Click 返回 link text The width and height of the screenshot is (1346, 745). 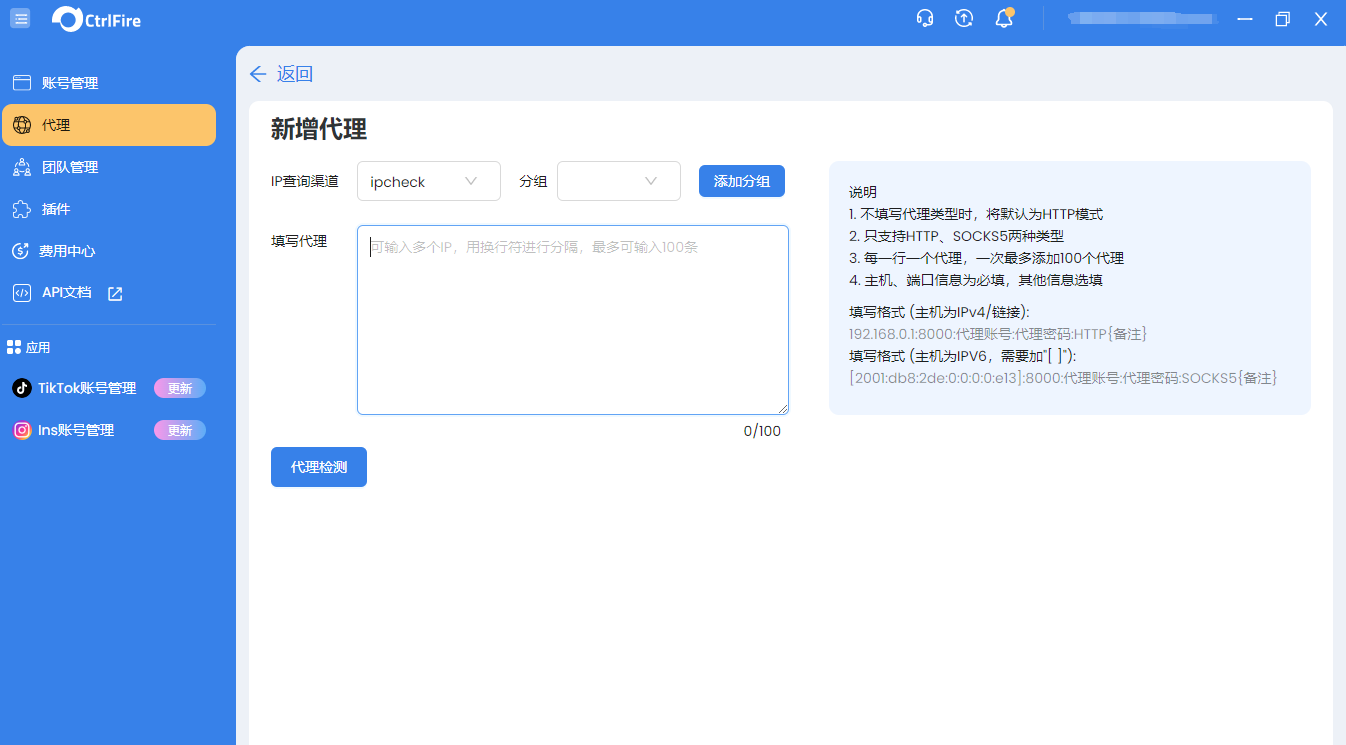pyautogui.click(x=295, y=74)
